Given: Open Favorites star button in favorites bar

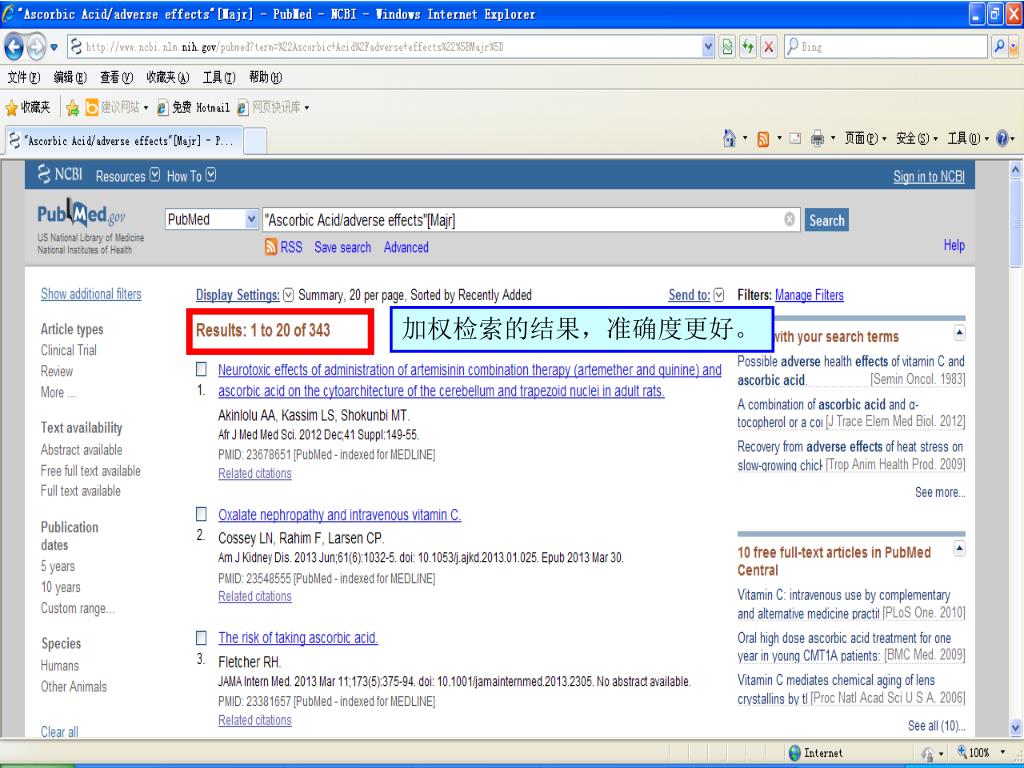Looking at the screenshot, I should click(27, 108).
